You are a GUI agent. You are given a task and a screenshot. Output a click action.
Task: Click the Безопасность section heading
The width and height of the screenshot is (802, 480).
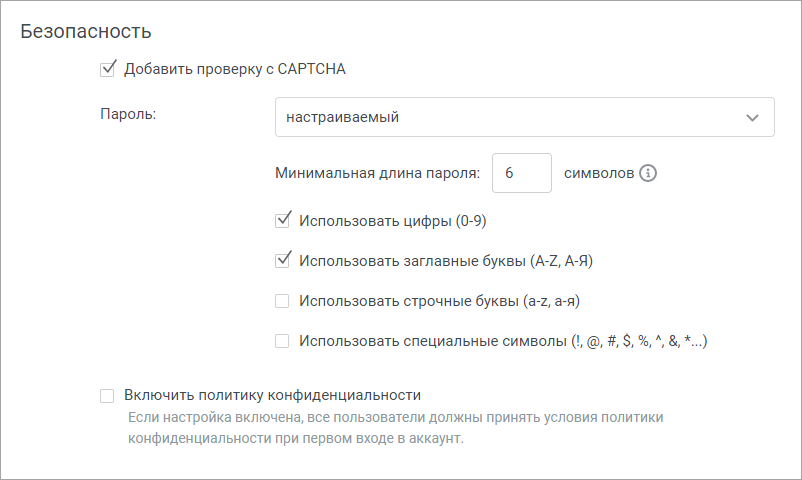86,31
